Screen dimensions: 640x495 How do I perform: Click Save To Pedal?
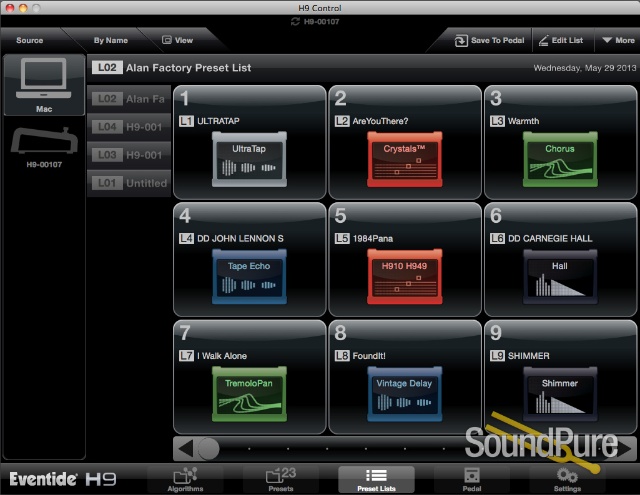coord(489,40)
